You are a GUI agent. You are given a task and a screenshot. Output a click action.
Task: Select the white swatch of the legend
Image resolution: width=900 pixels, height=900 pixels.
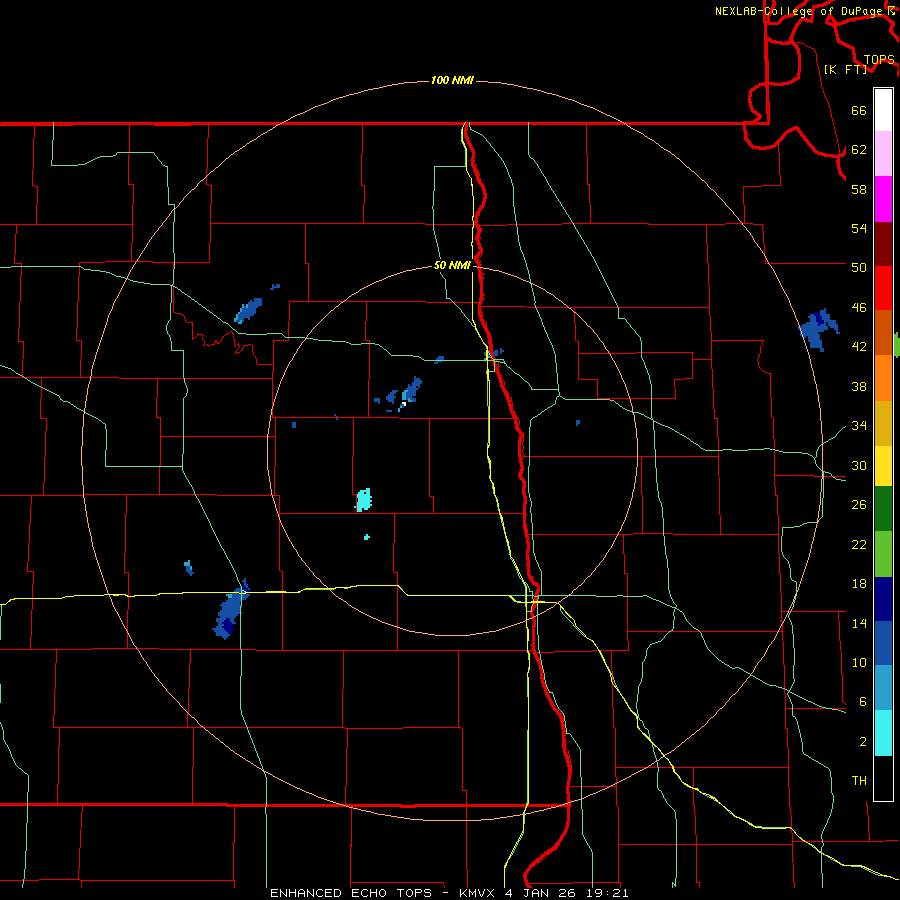[883, 110]
